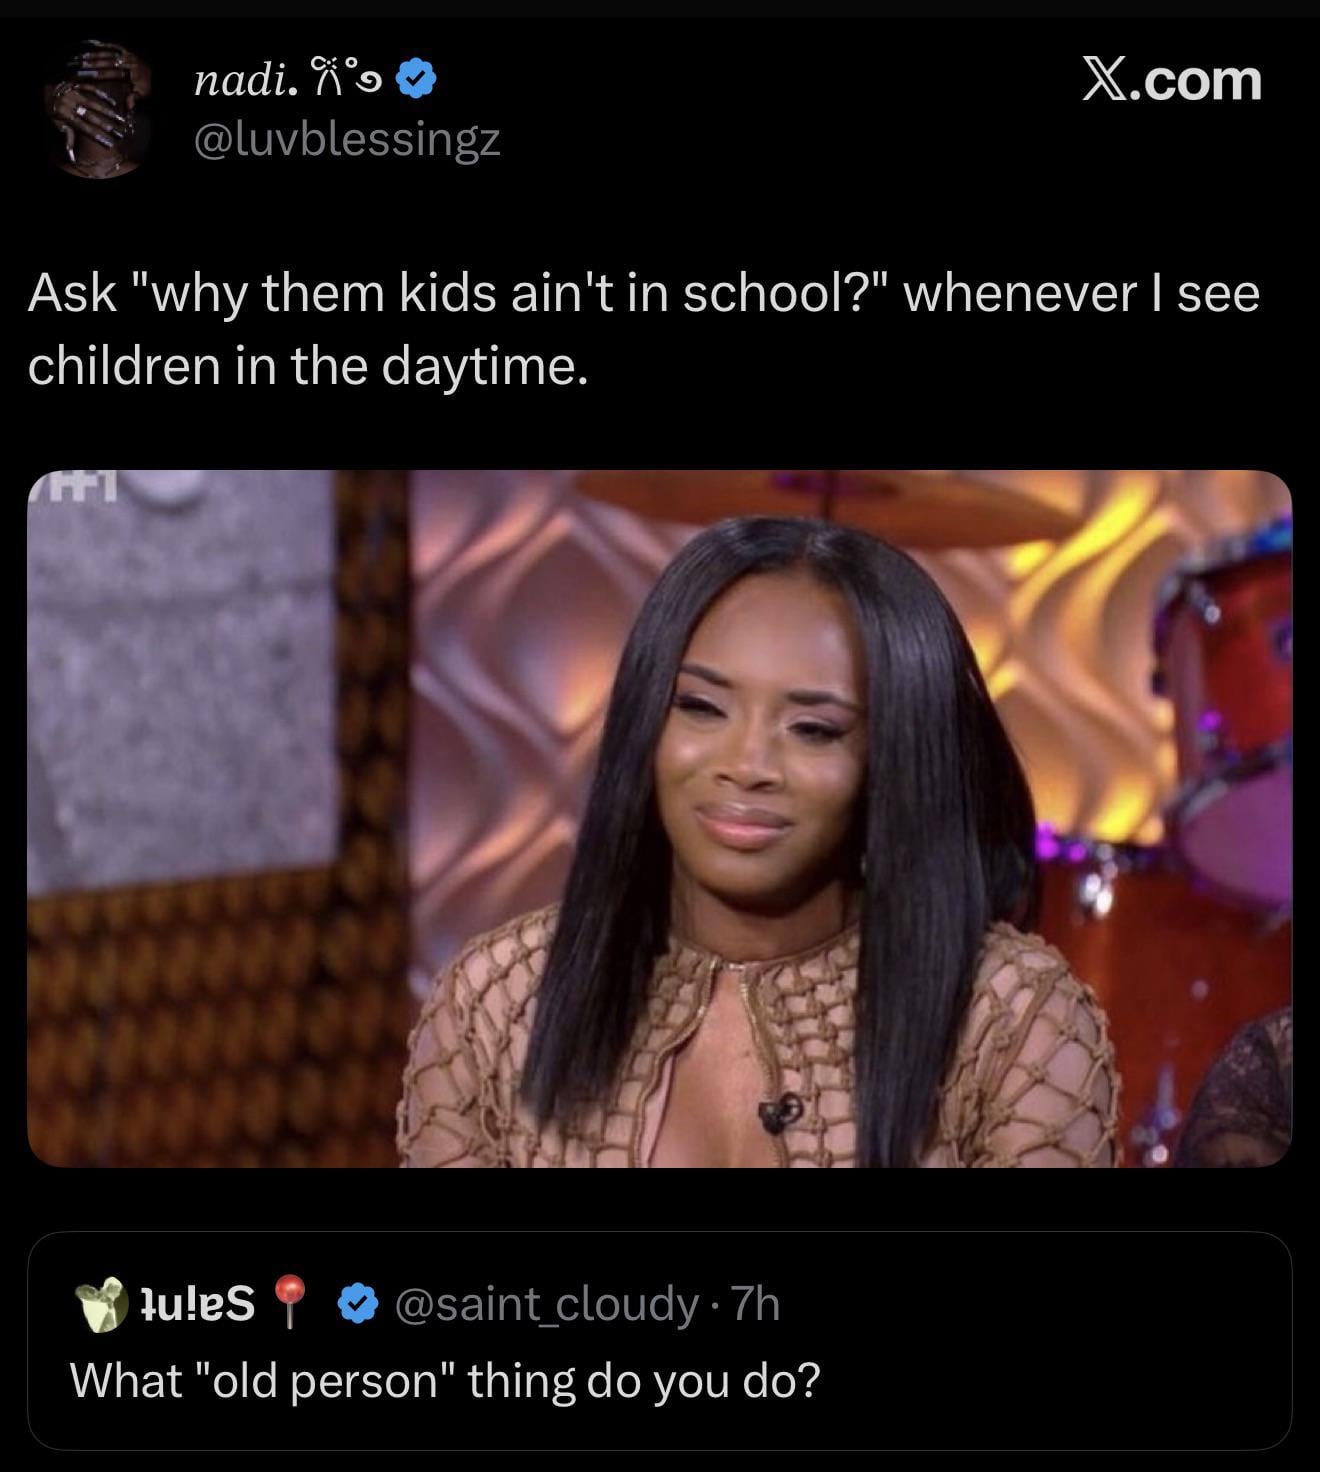Click the quoted tweet card border area
This screenshot has width=1320, height=1472.
tap(660, 1341)
